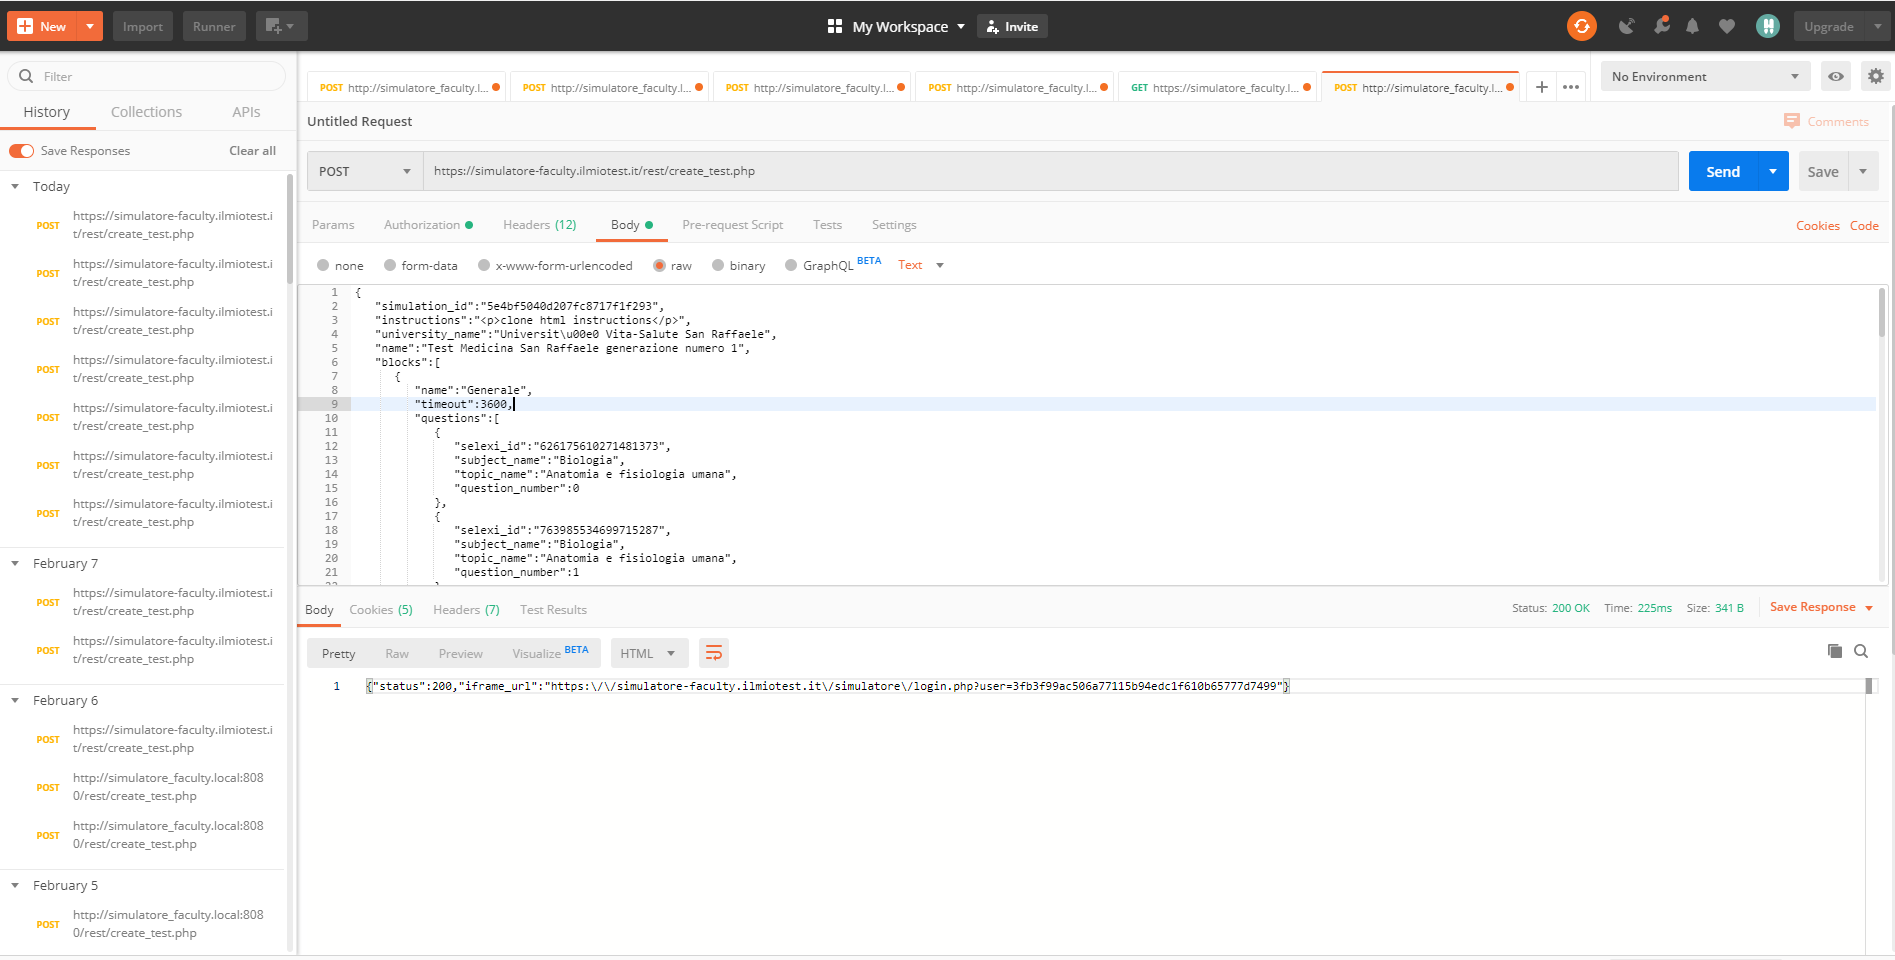Screen dimensions: 1895x960
Task: Copy response to clipboard icon
Action: click(1834, 651)
